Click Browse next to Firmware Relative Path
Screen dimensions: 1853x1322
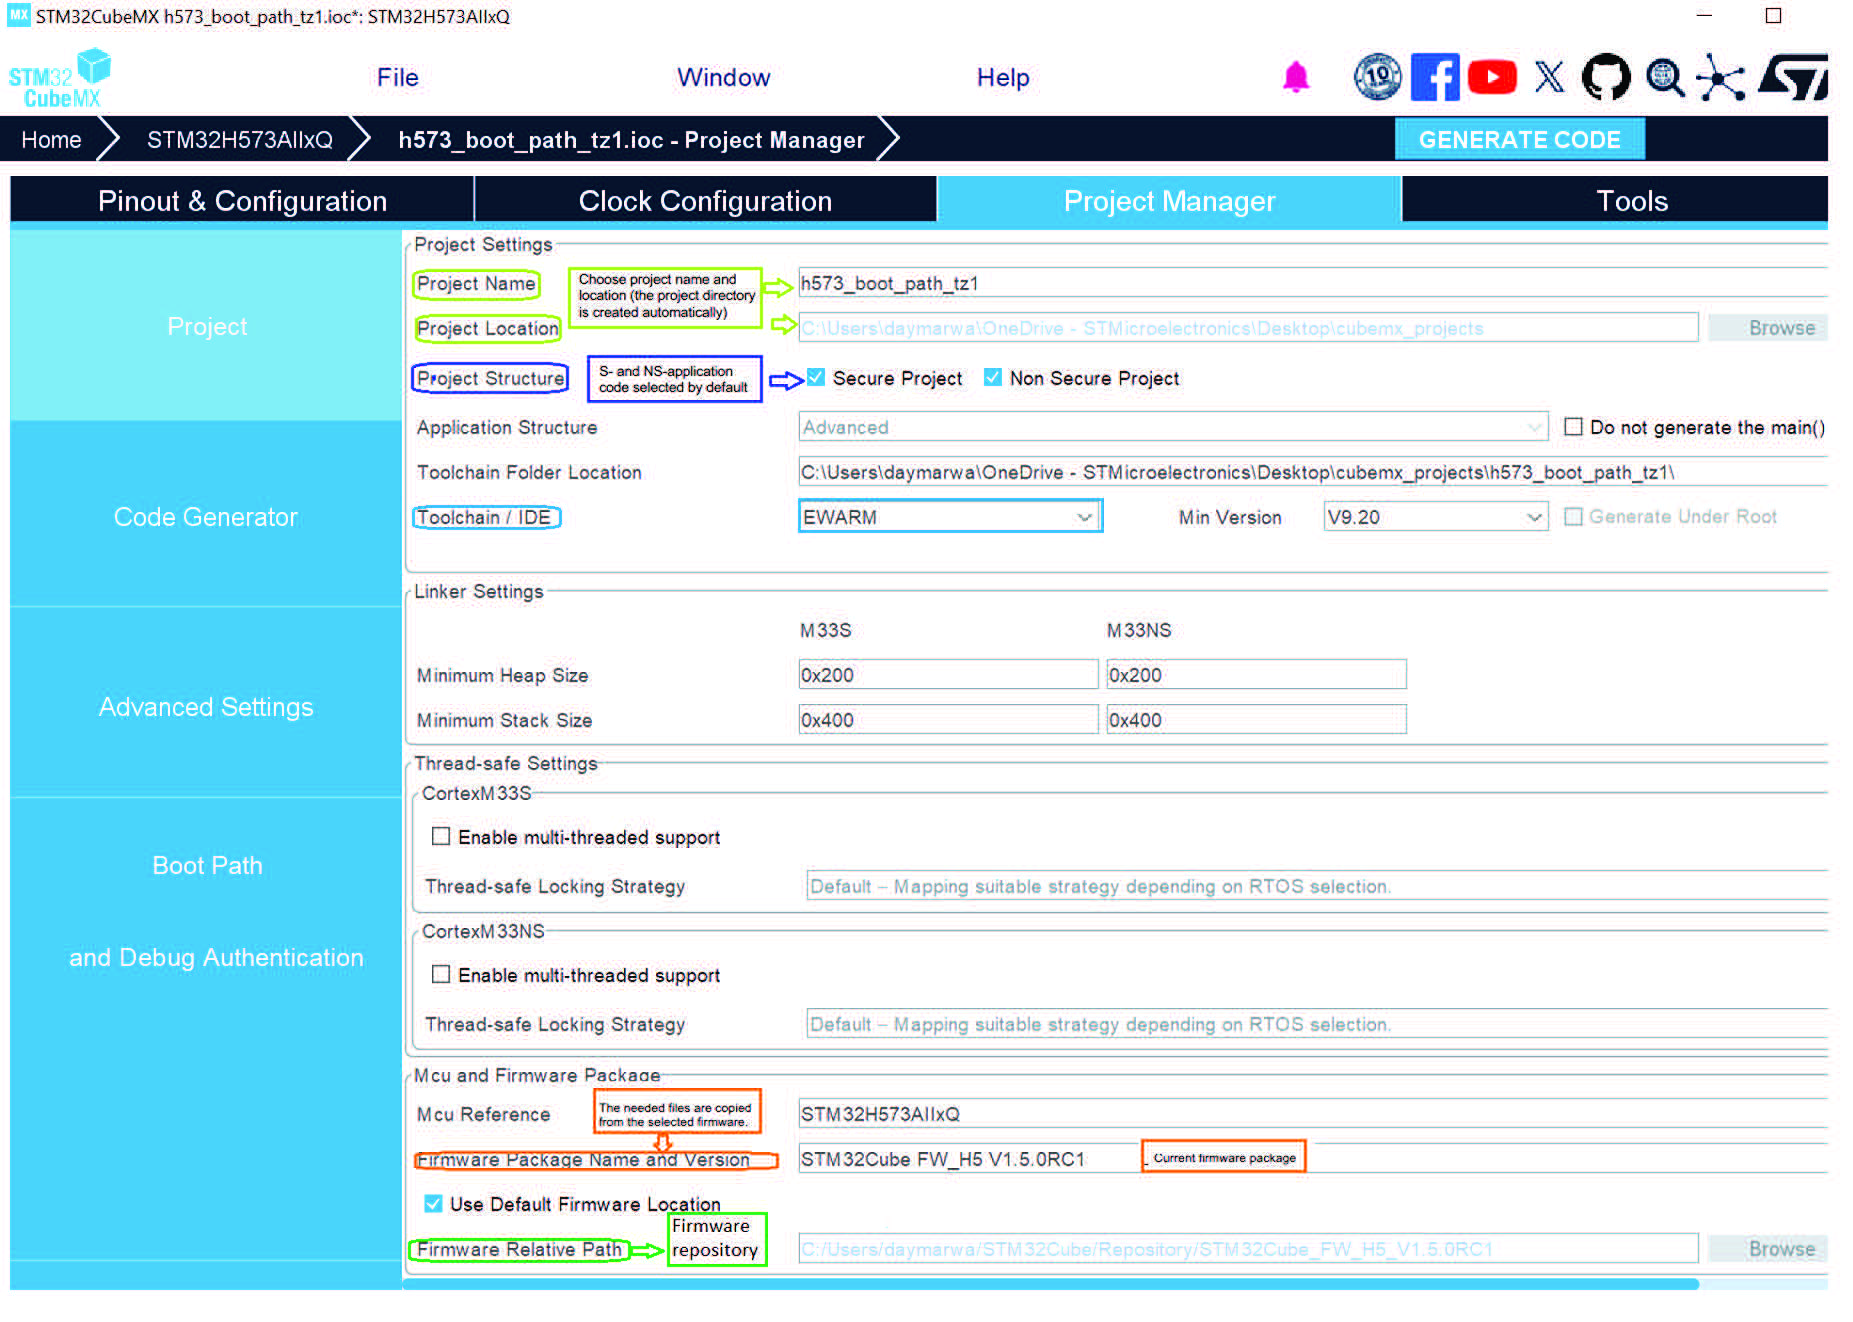click(1767, 1248)
